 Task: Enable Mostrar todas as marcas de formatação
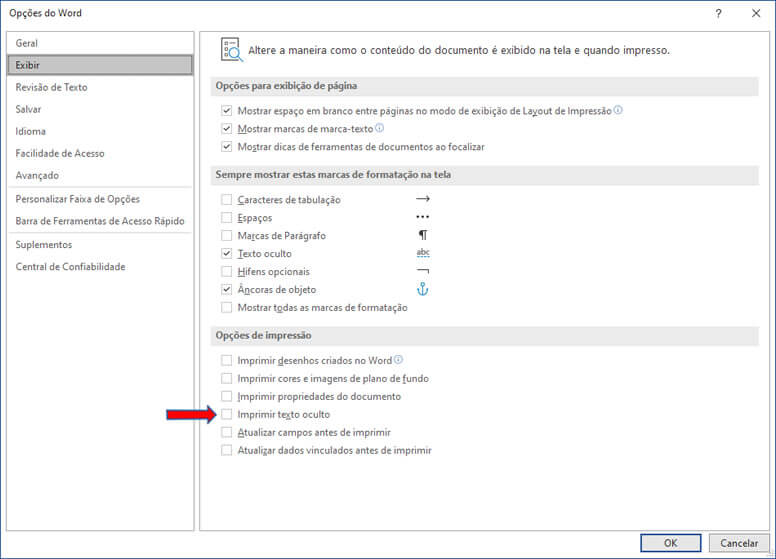[227, 307]
